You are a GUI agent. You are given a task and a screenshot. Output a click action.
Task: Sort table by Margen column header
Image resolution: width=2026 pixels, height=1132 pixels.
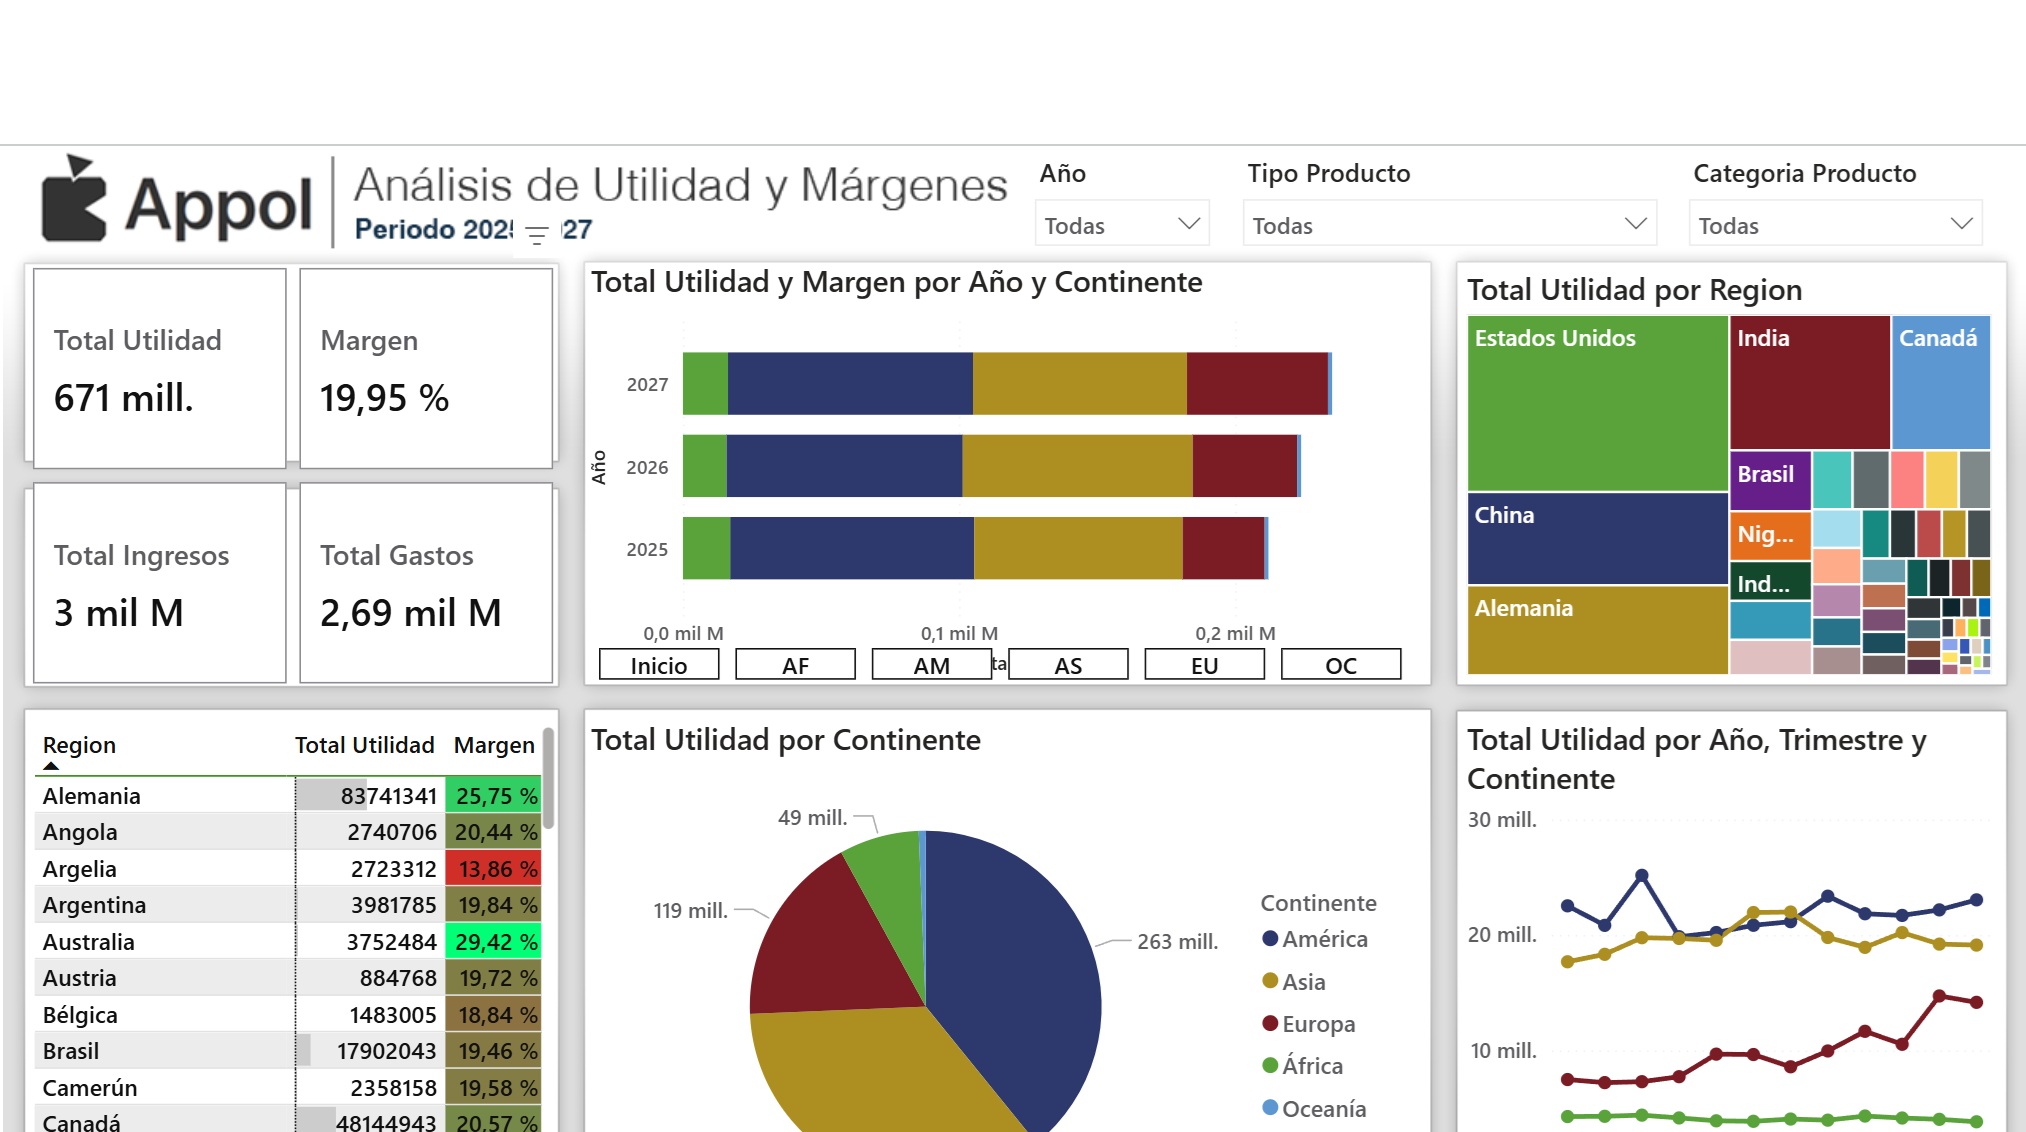point(494,745)
